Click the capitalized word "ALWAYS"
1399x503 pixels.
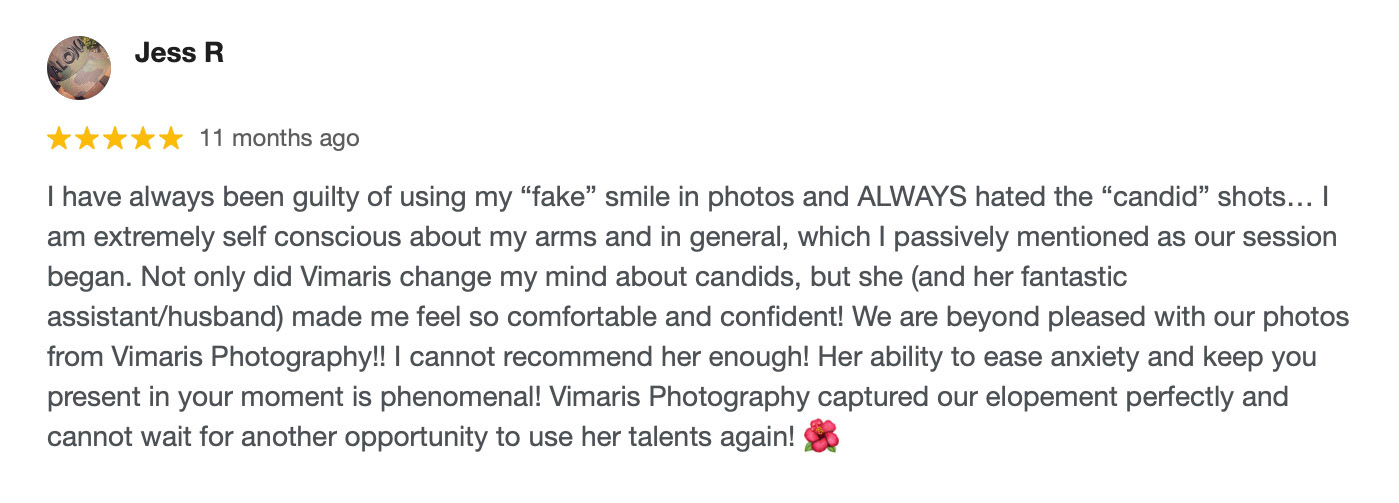click(x=917, y=198)
